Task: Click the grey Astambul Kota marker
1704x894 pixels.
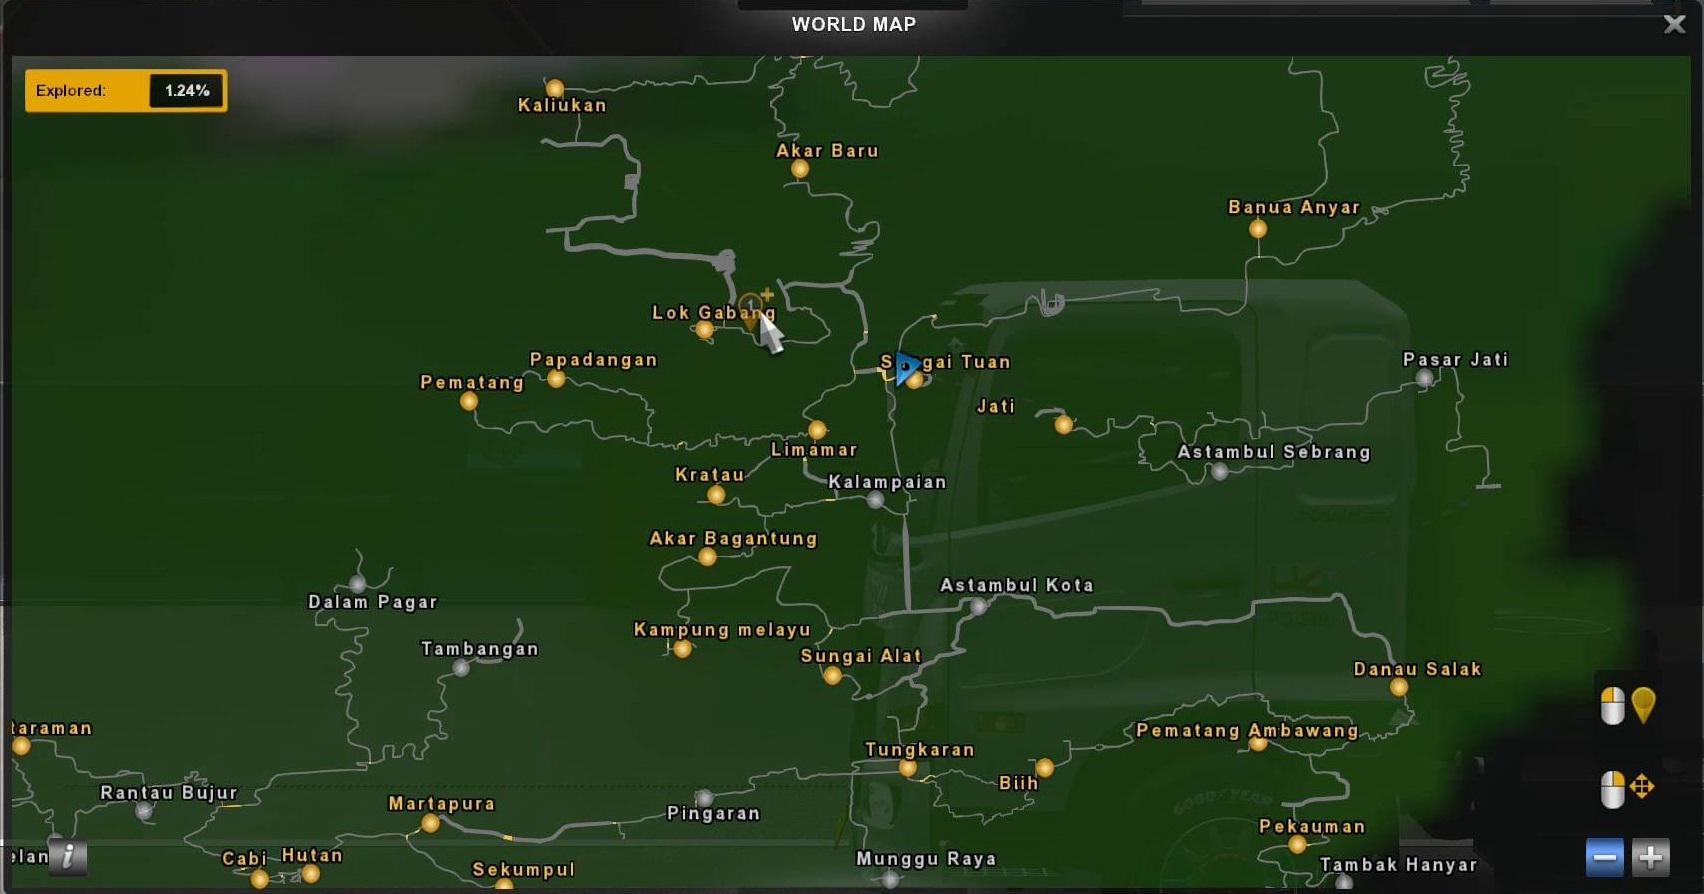Action: coord(979,606)
